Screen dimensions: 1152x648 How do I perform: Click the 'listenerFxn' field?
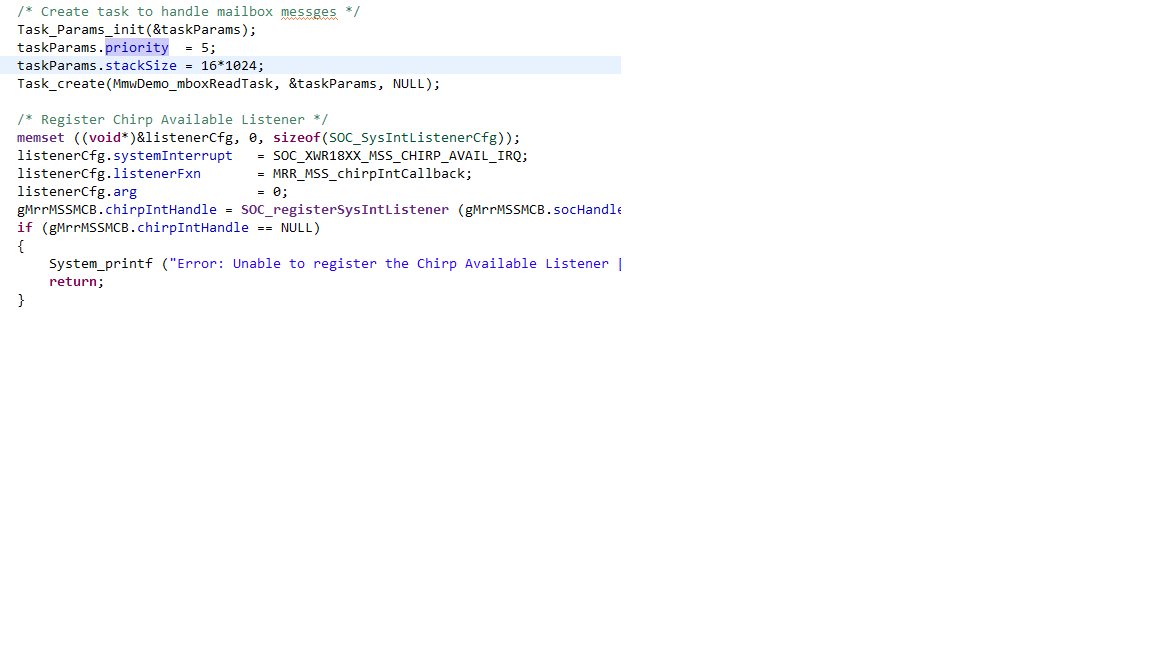(x=157, y=173)
